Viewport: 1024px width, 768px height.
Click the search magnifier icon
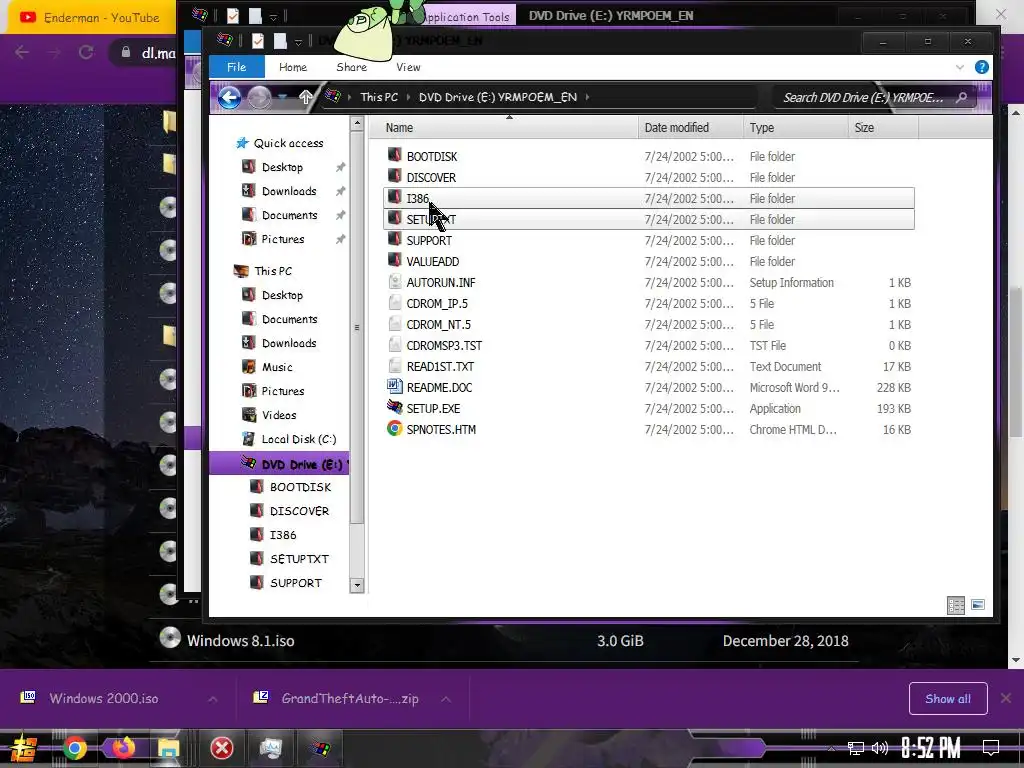click(961, 97)
